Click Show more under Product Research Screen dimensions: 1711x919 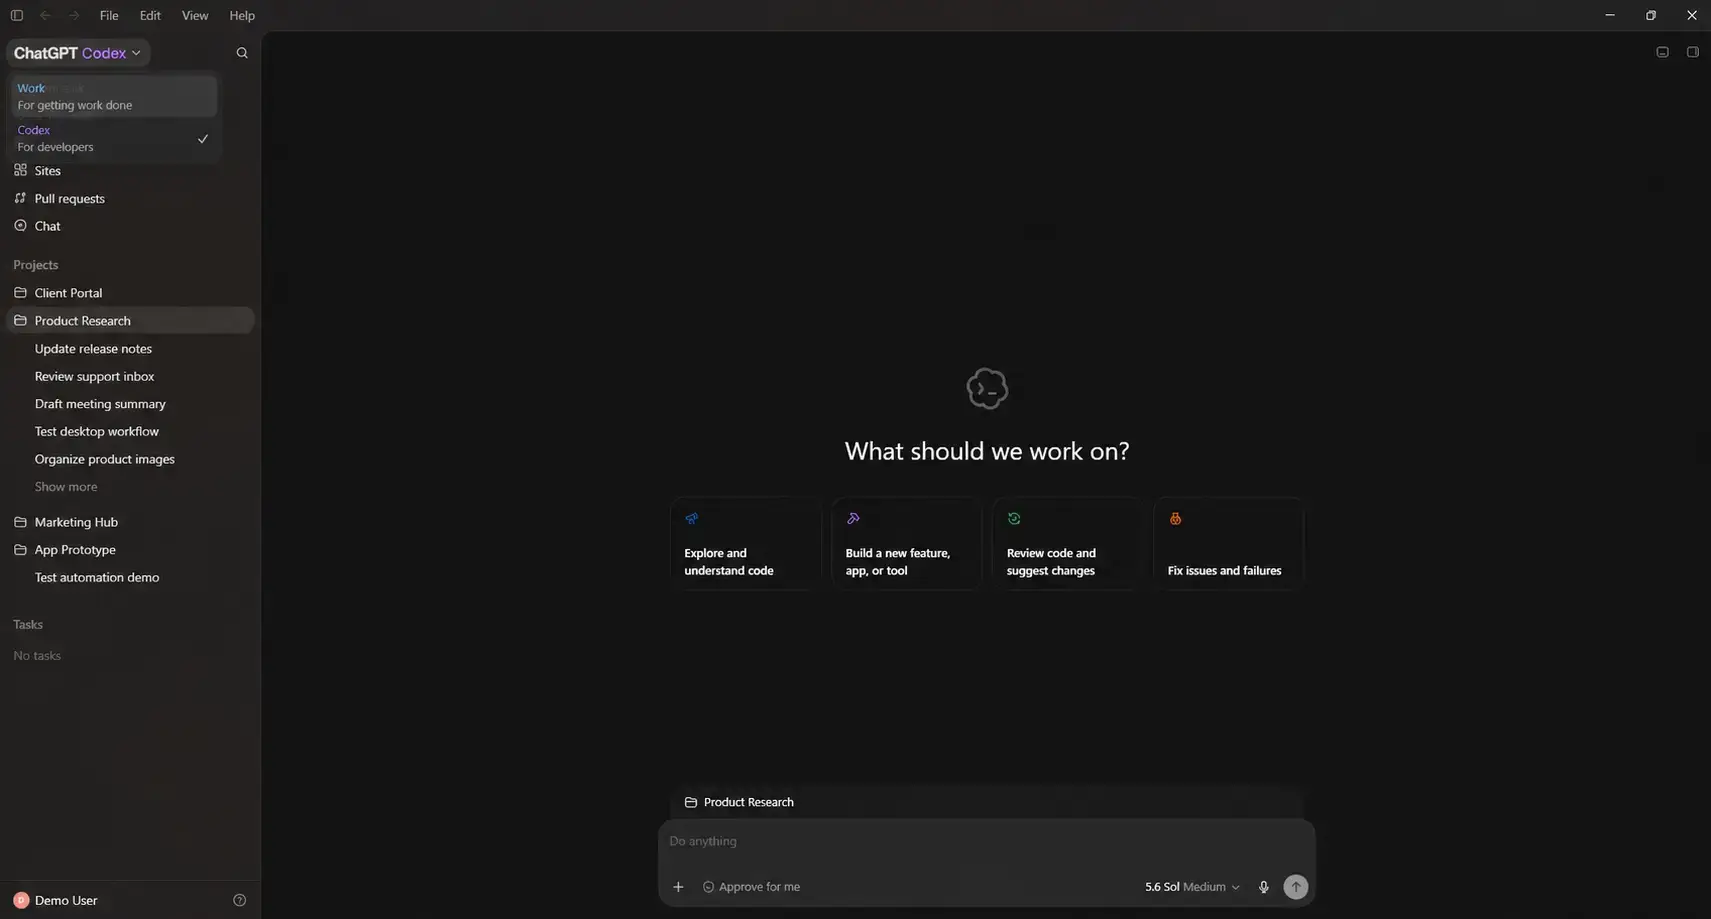[x=66, y=487]
